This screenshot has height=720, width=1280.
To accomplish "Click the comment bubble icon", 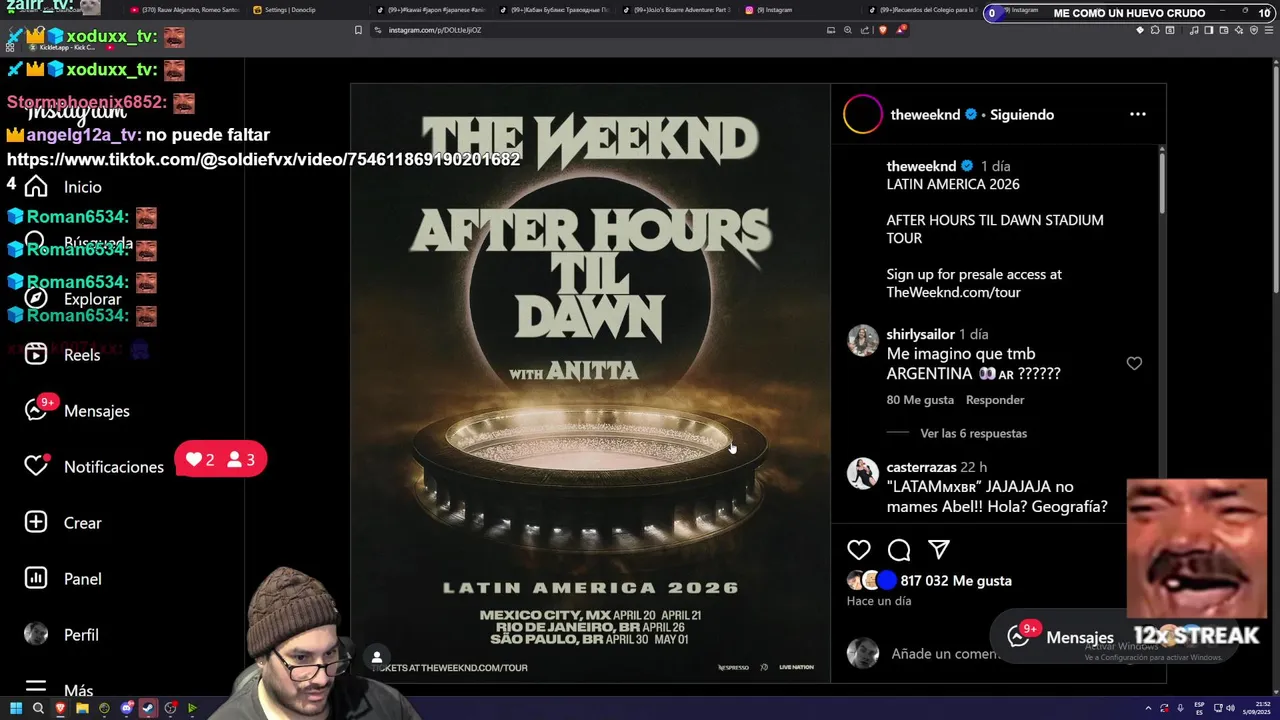I will click(899, 550).
